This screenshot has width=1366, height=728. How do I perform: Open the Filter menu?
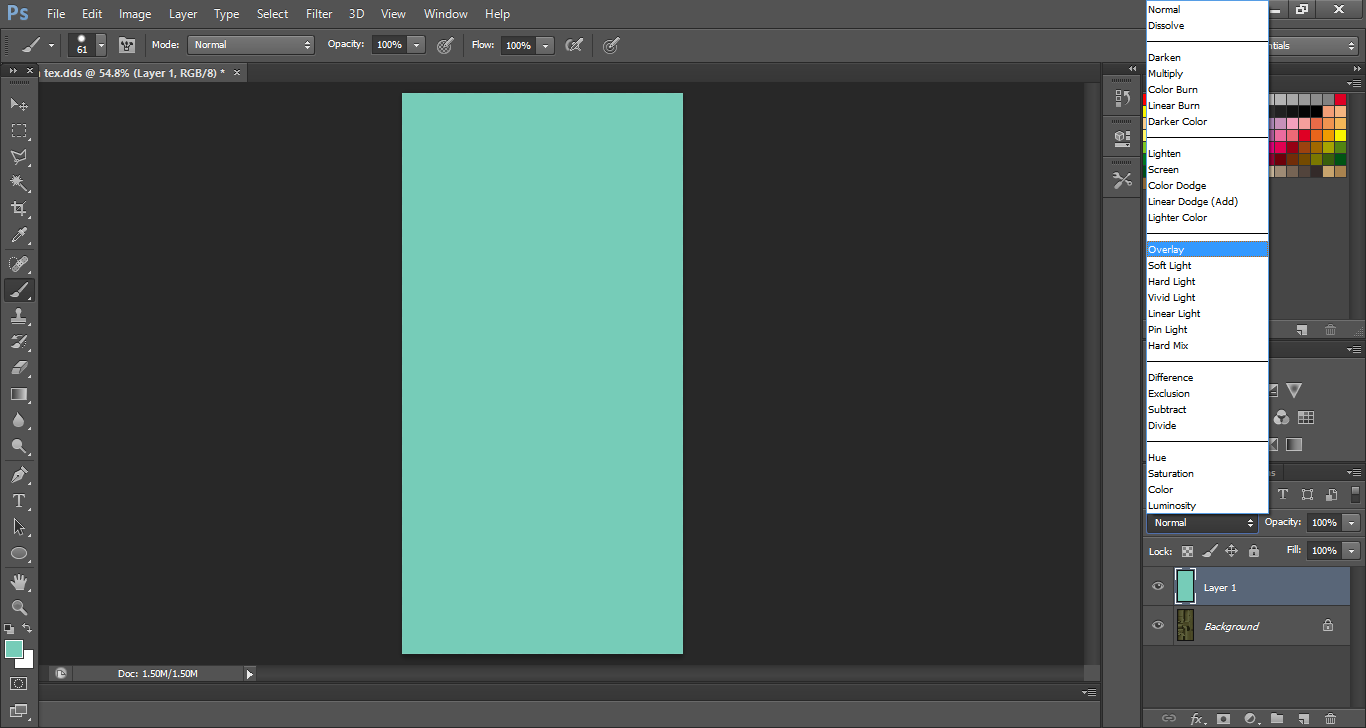pyautogui.click(x=319, y=14)
